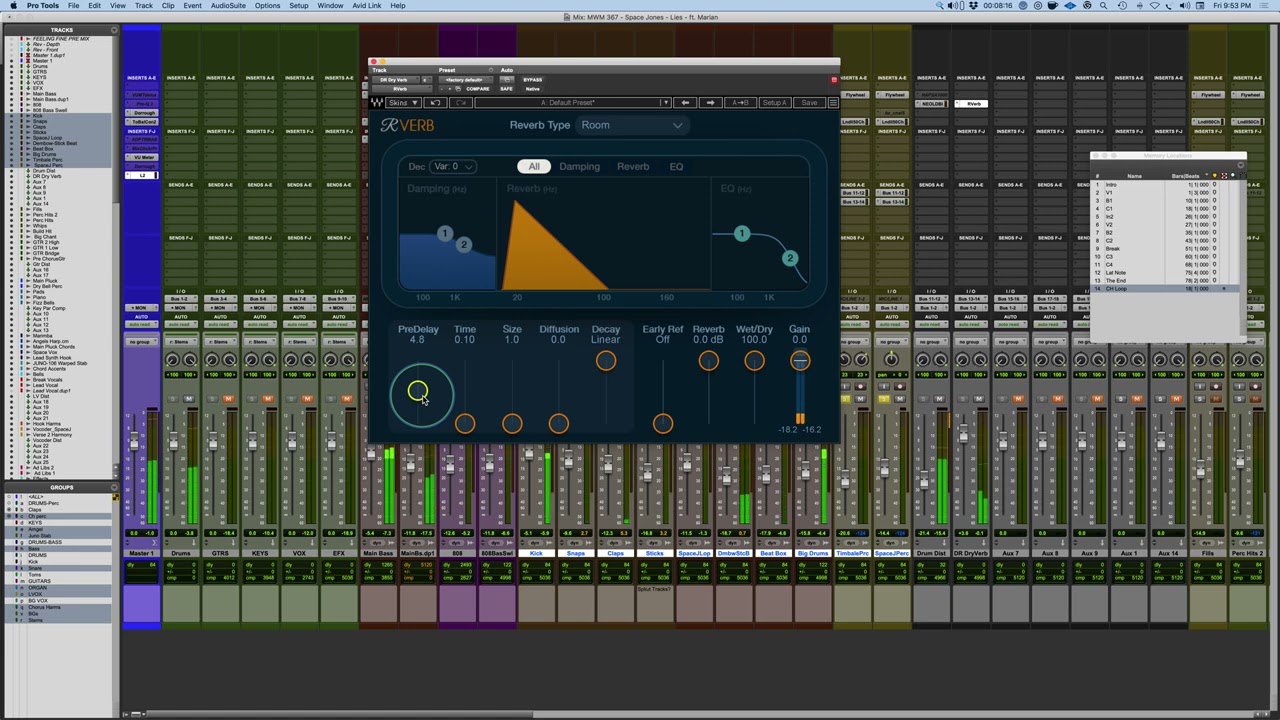Open the Groups list pop-up menu
This screenshot has width=1280, height=720.
pos(115,488)
